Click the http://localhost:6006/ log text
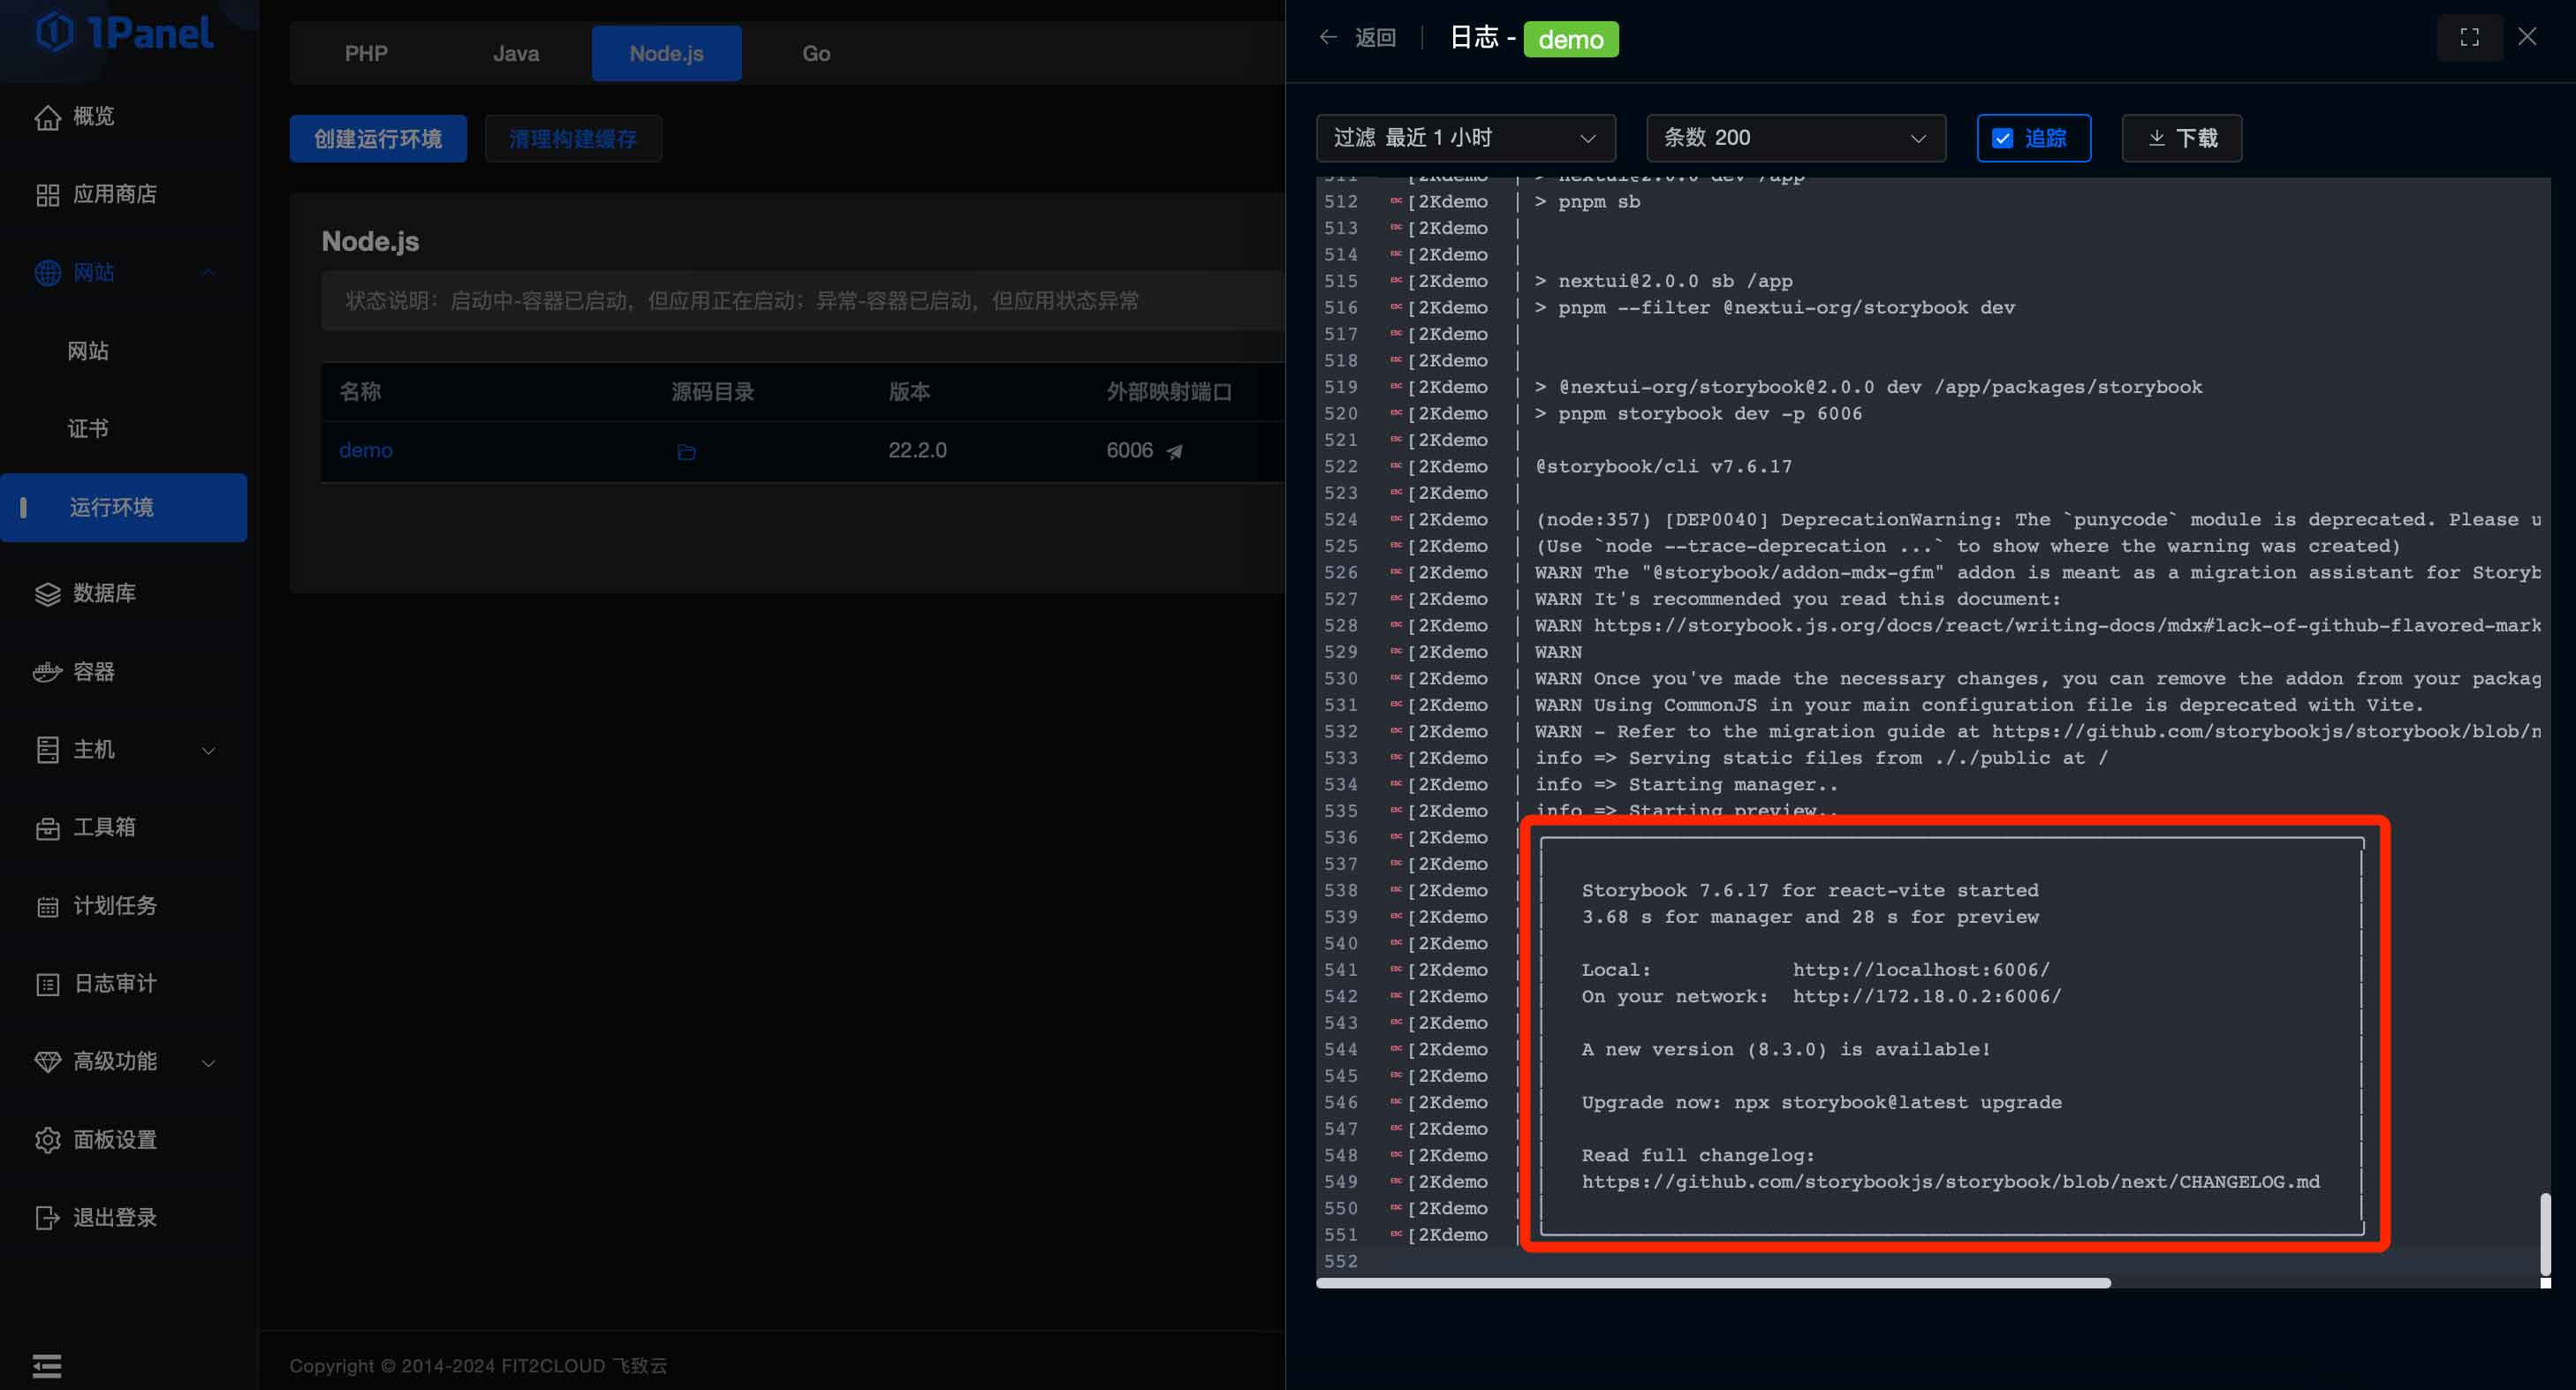The width and height of the screenshot is (2576, 1390). tap(1921, 970)
